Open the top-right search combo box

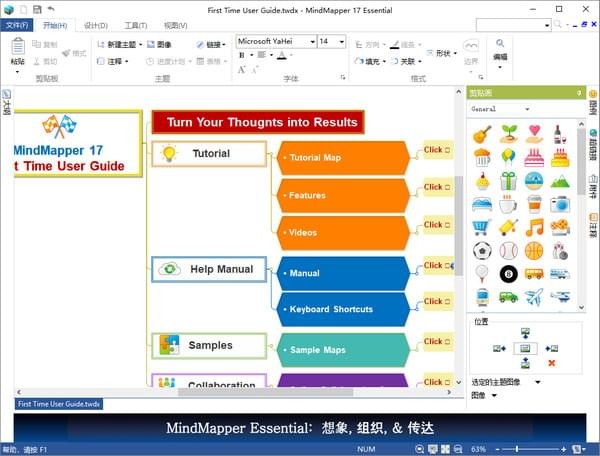[x=514, y=25]
